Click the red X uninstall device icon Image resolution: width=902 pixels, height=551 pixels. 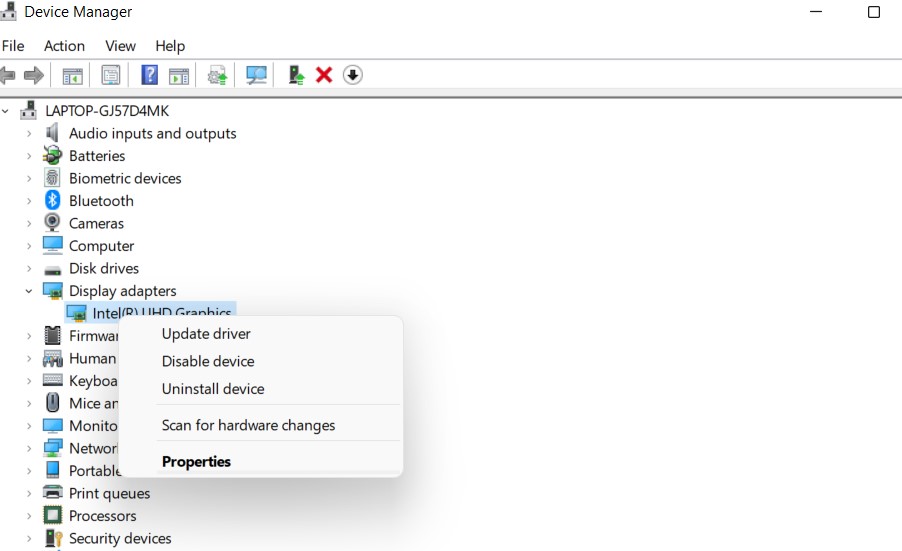click(x=324, y=75)
